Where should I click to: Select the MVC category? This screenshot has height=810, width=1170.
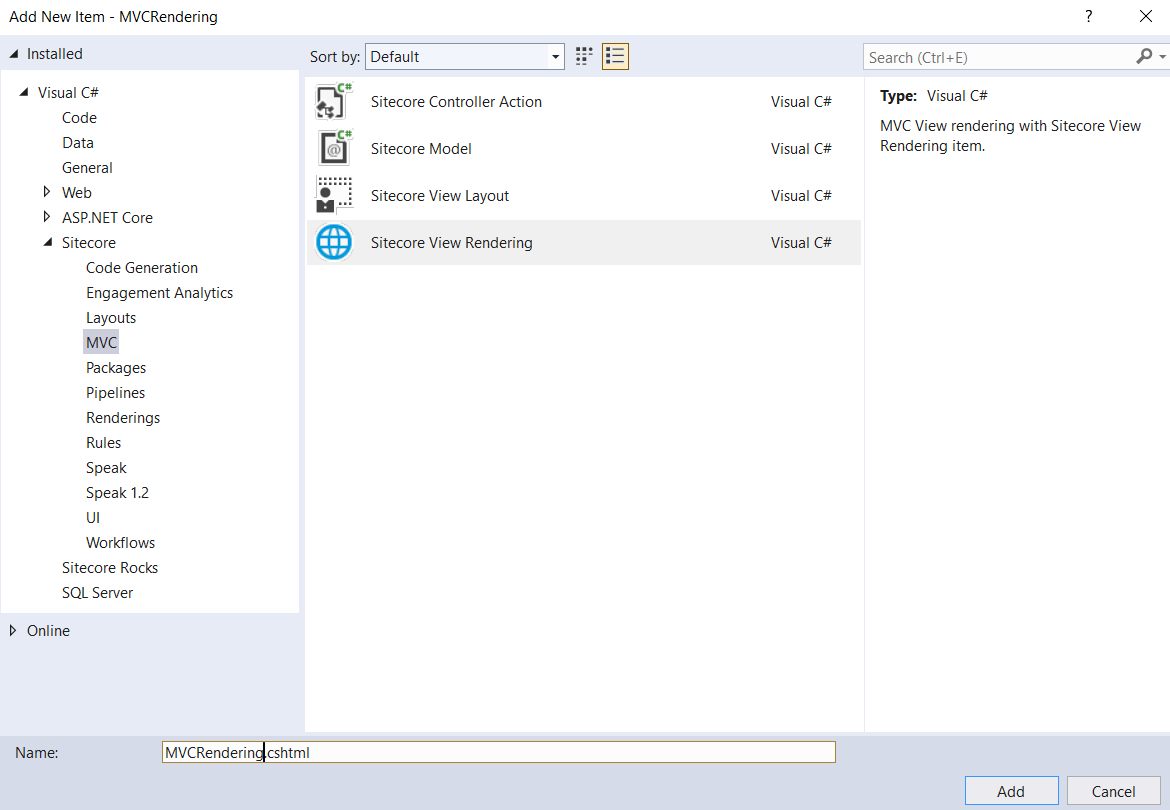101,342
